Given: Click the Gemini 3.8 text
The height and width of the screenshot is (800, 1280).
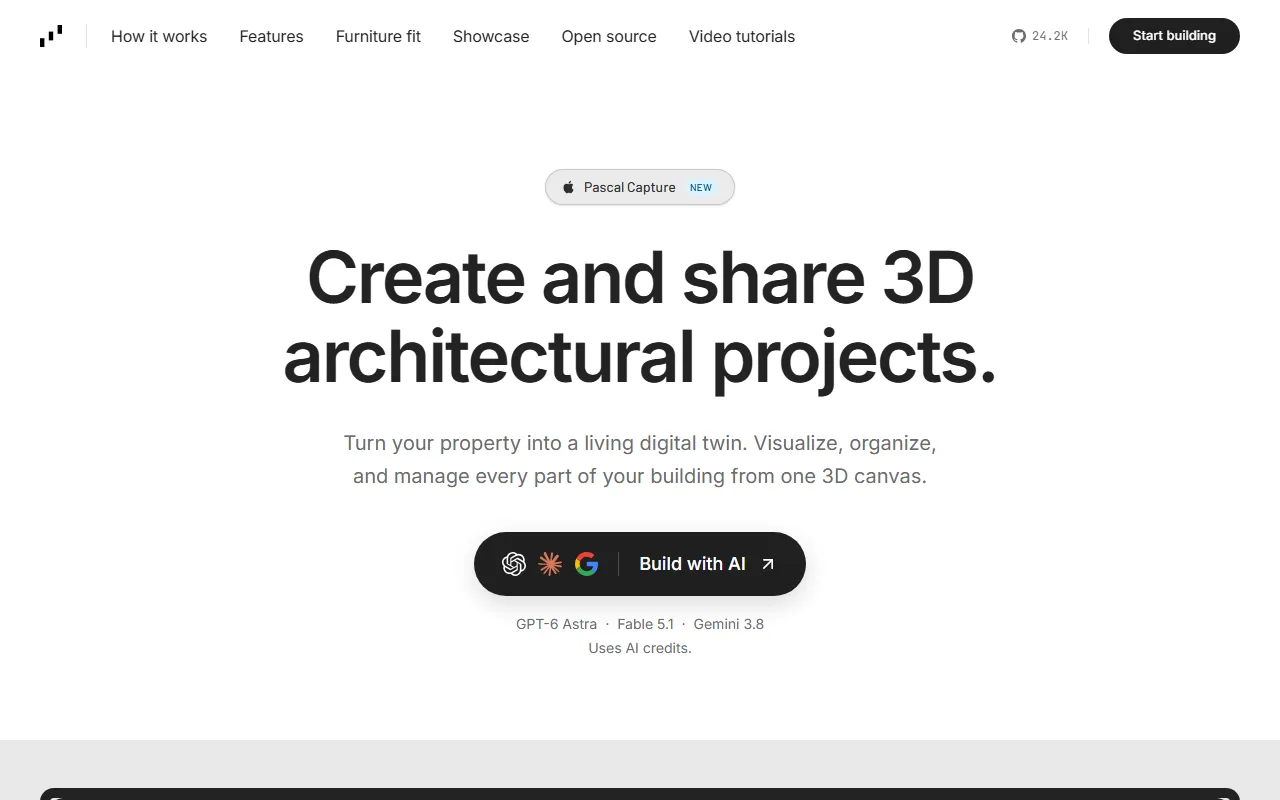Looking at the screenshot, I should coord(728,624).
